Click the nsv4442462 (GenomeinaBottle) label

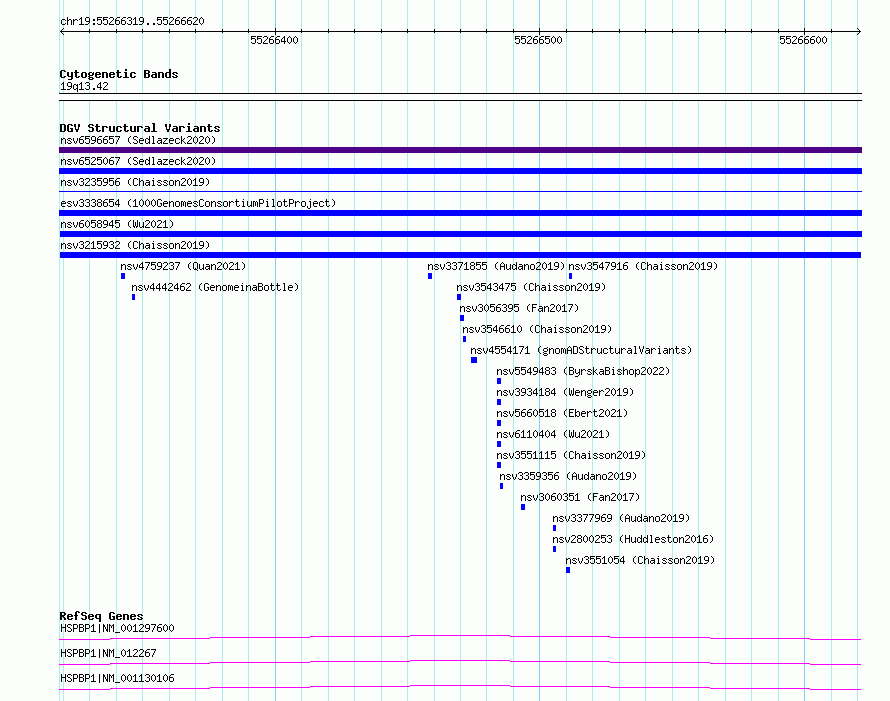[215, 287]
